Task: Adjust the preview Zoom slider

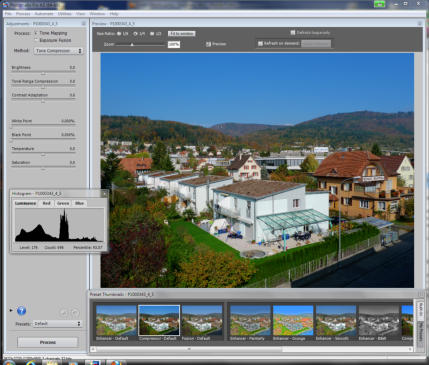Action: (141, 44)
